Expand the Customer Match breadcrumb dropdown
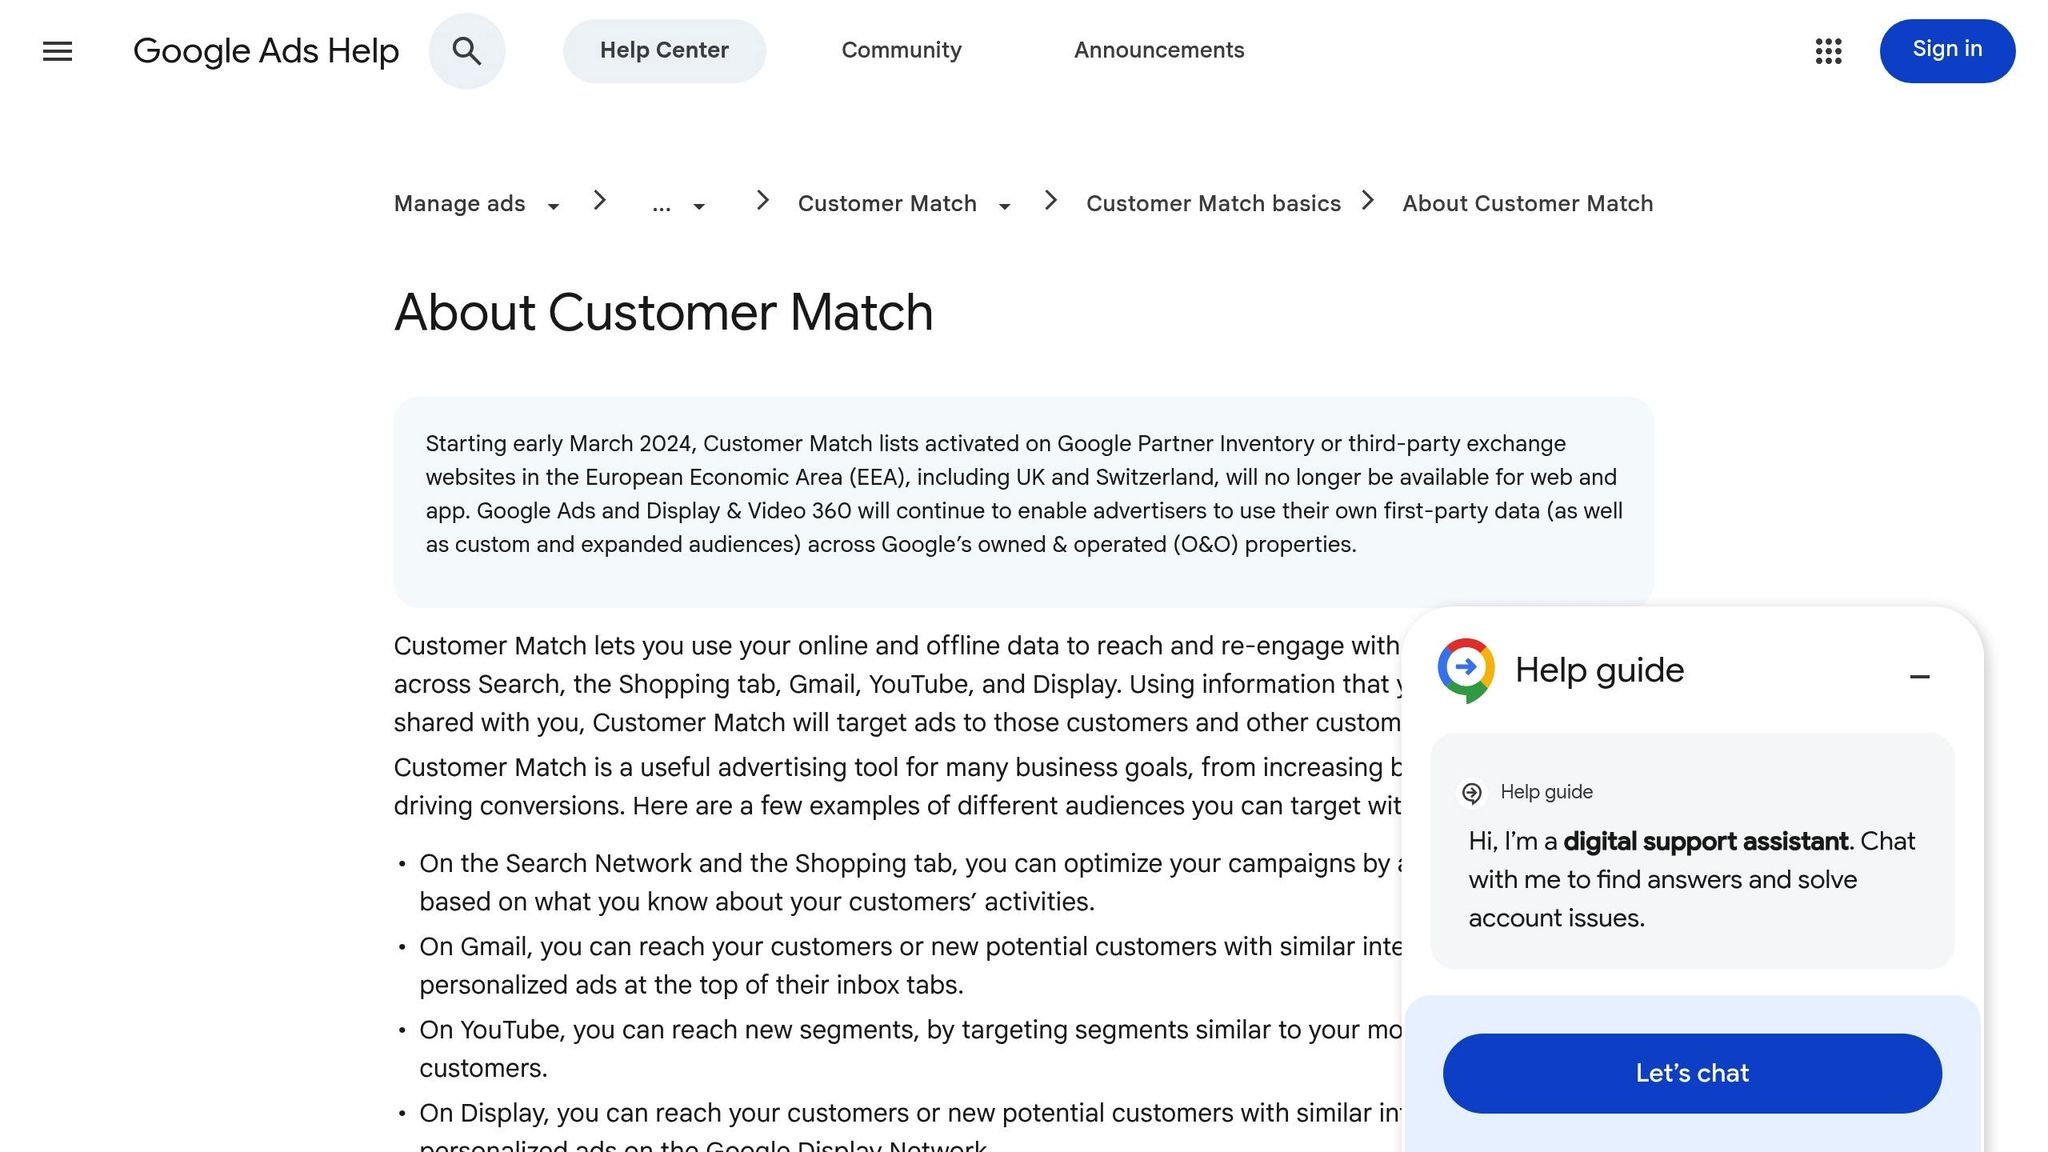The image size is (2048, 1152). click(1004, 206)
